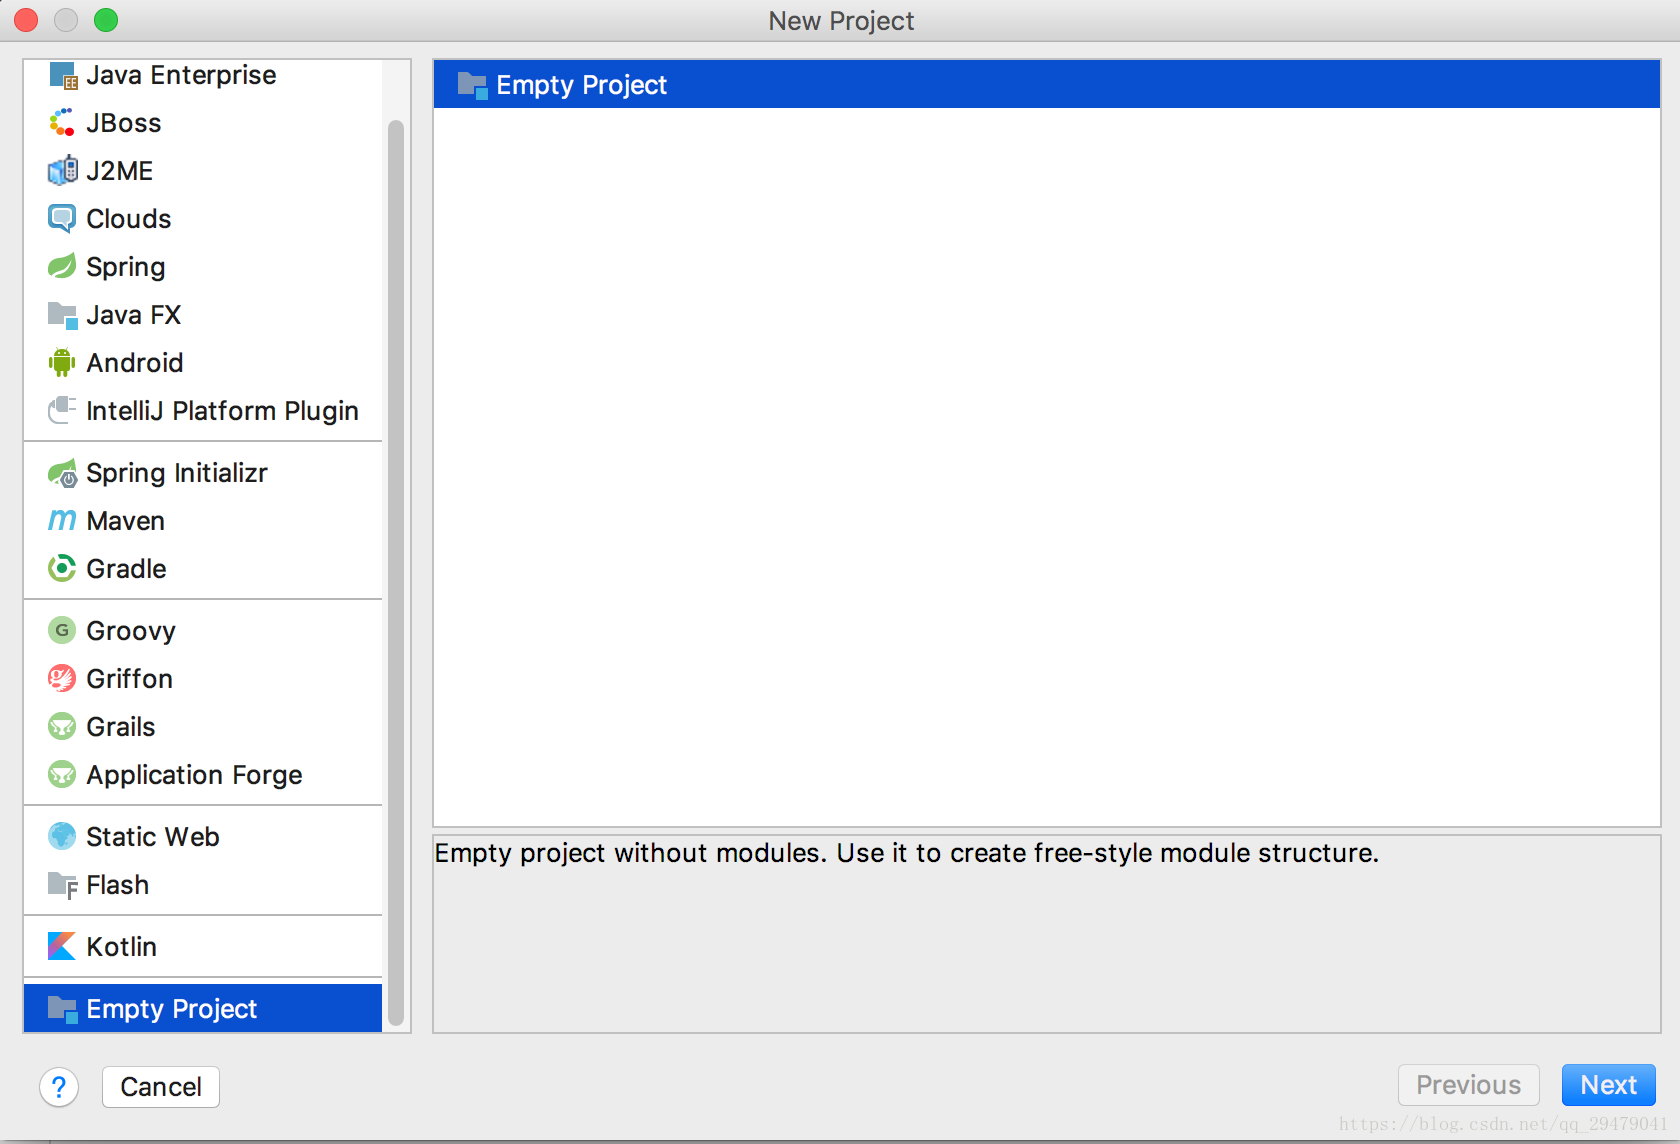Click the J2ME phone icon
Image resolution: width=1680 pixels, height=1144 pixels.
(x=62, y=171)
